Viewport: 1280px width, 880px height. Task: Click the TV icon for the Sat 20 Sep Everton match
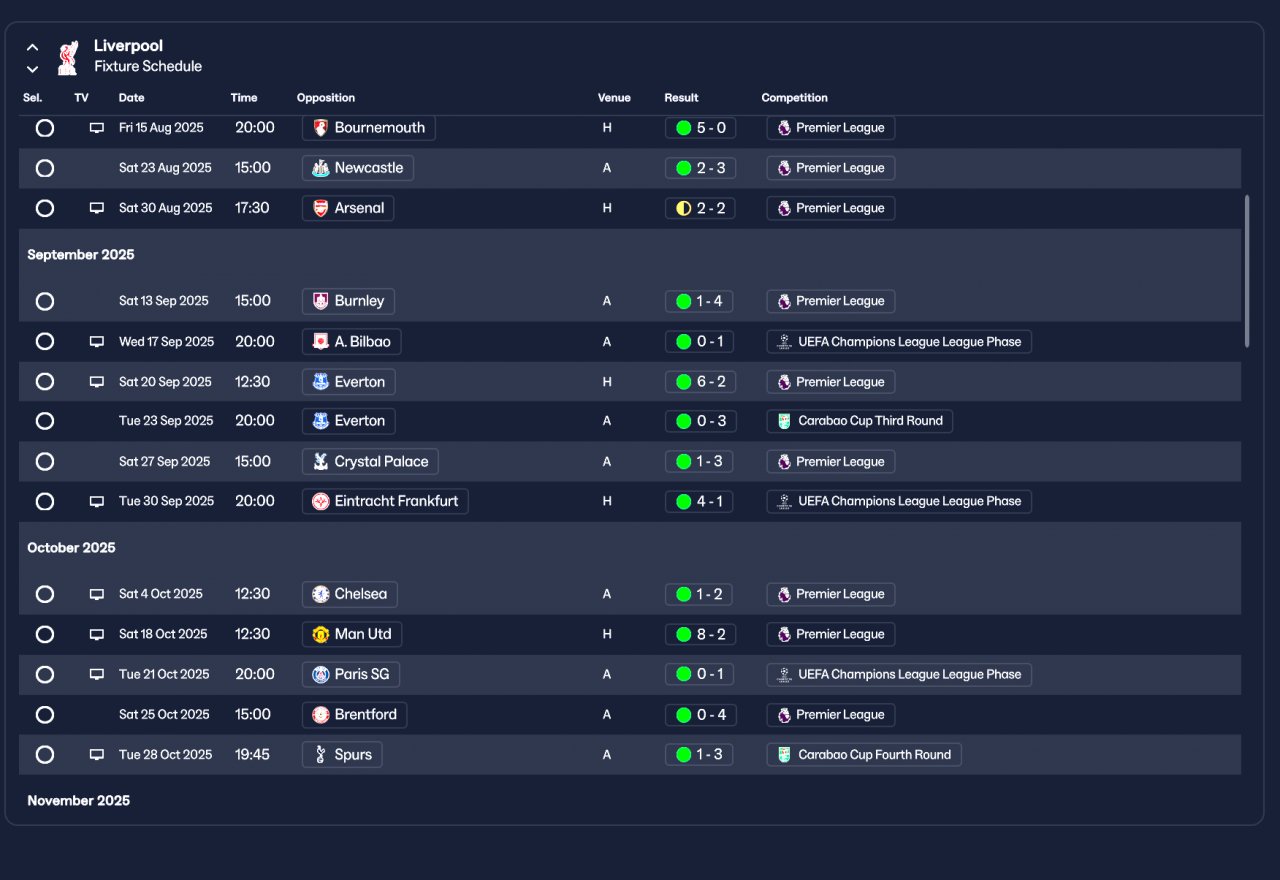click(x=97, y=382)
